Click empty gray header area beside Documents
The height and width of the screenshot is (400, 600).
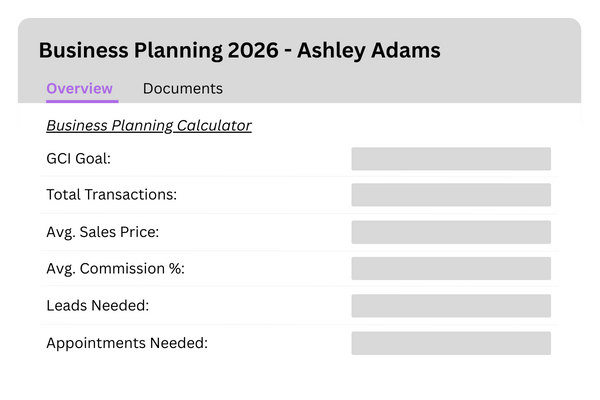point(400,88)
